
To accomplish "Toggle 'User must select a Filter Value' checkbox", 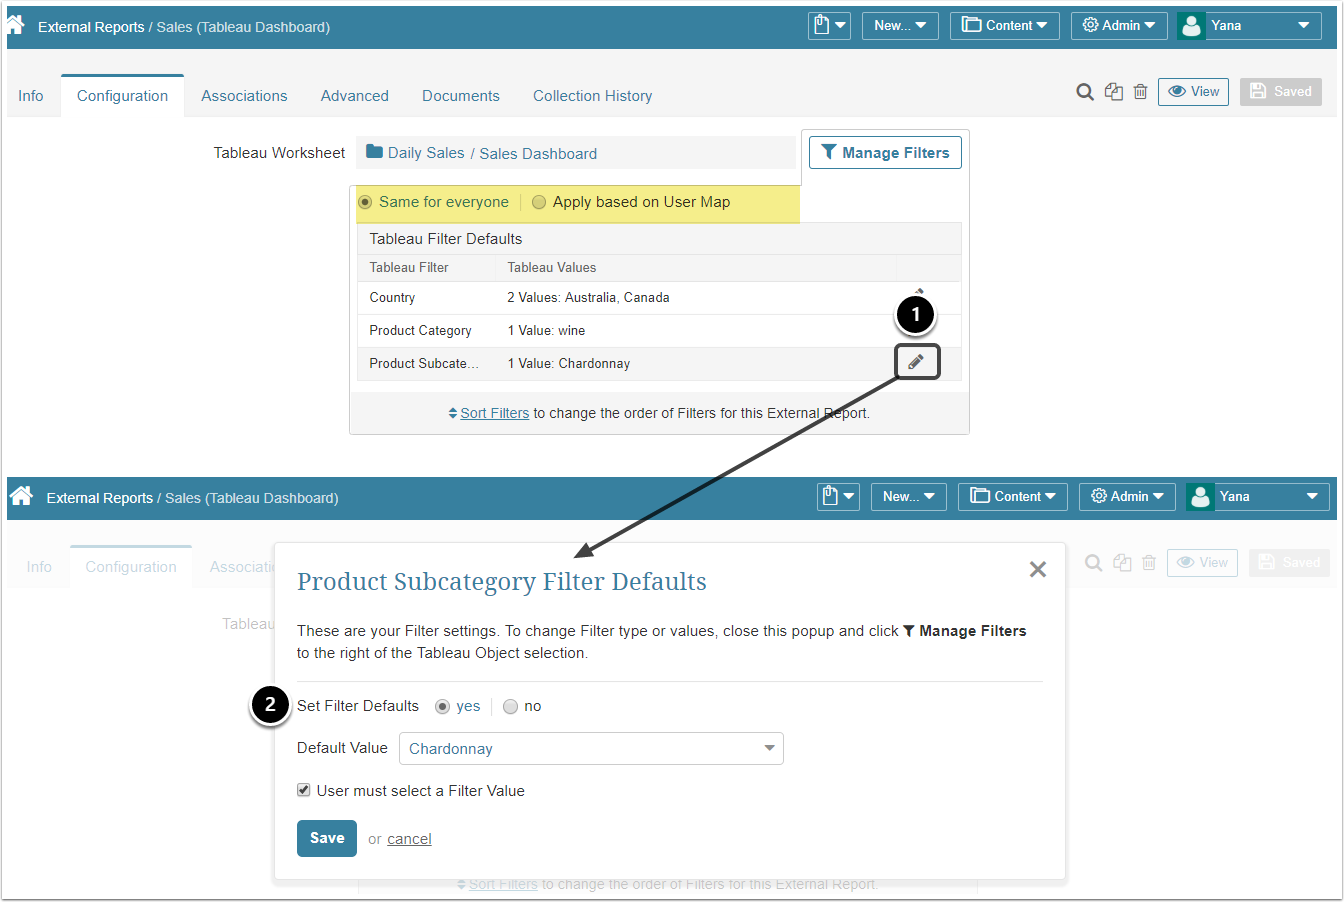I will (x=304, y=790).
